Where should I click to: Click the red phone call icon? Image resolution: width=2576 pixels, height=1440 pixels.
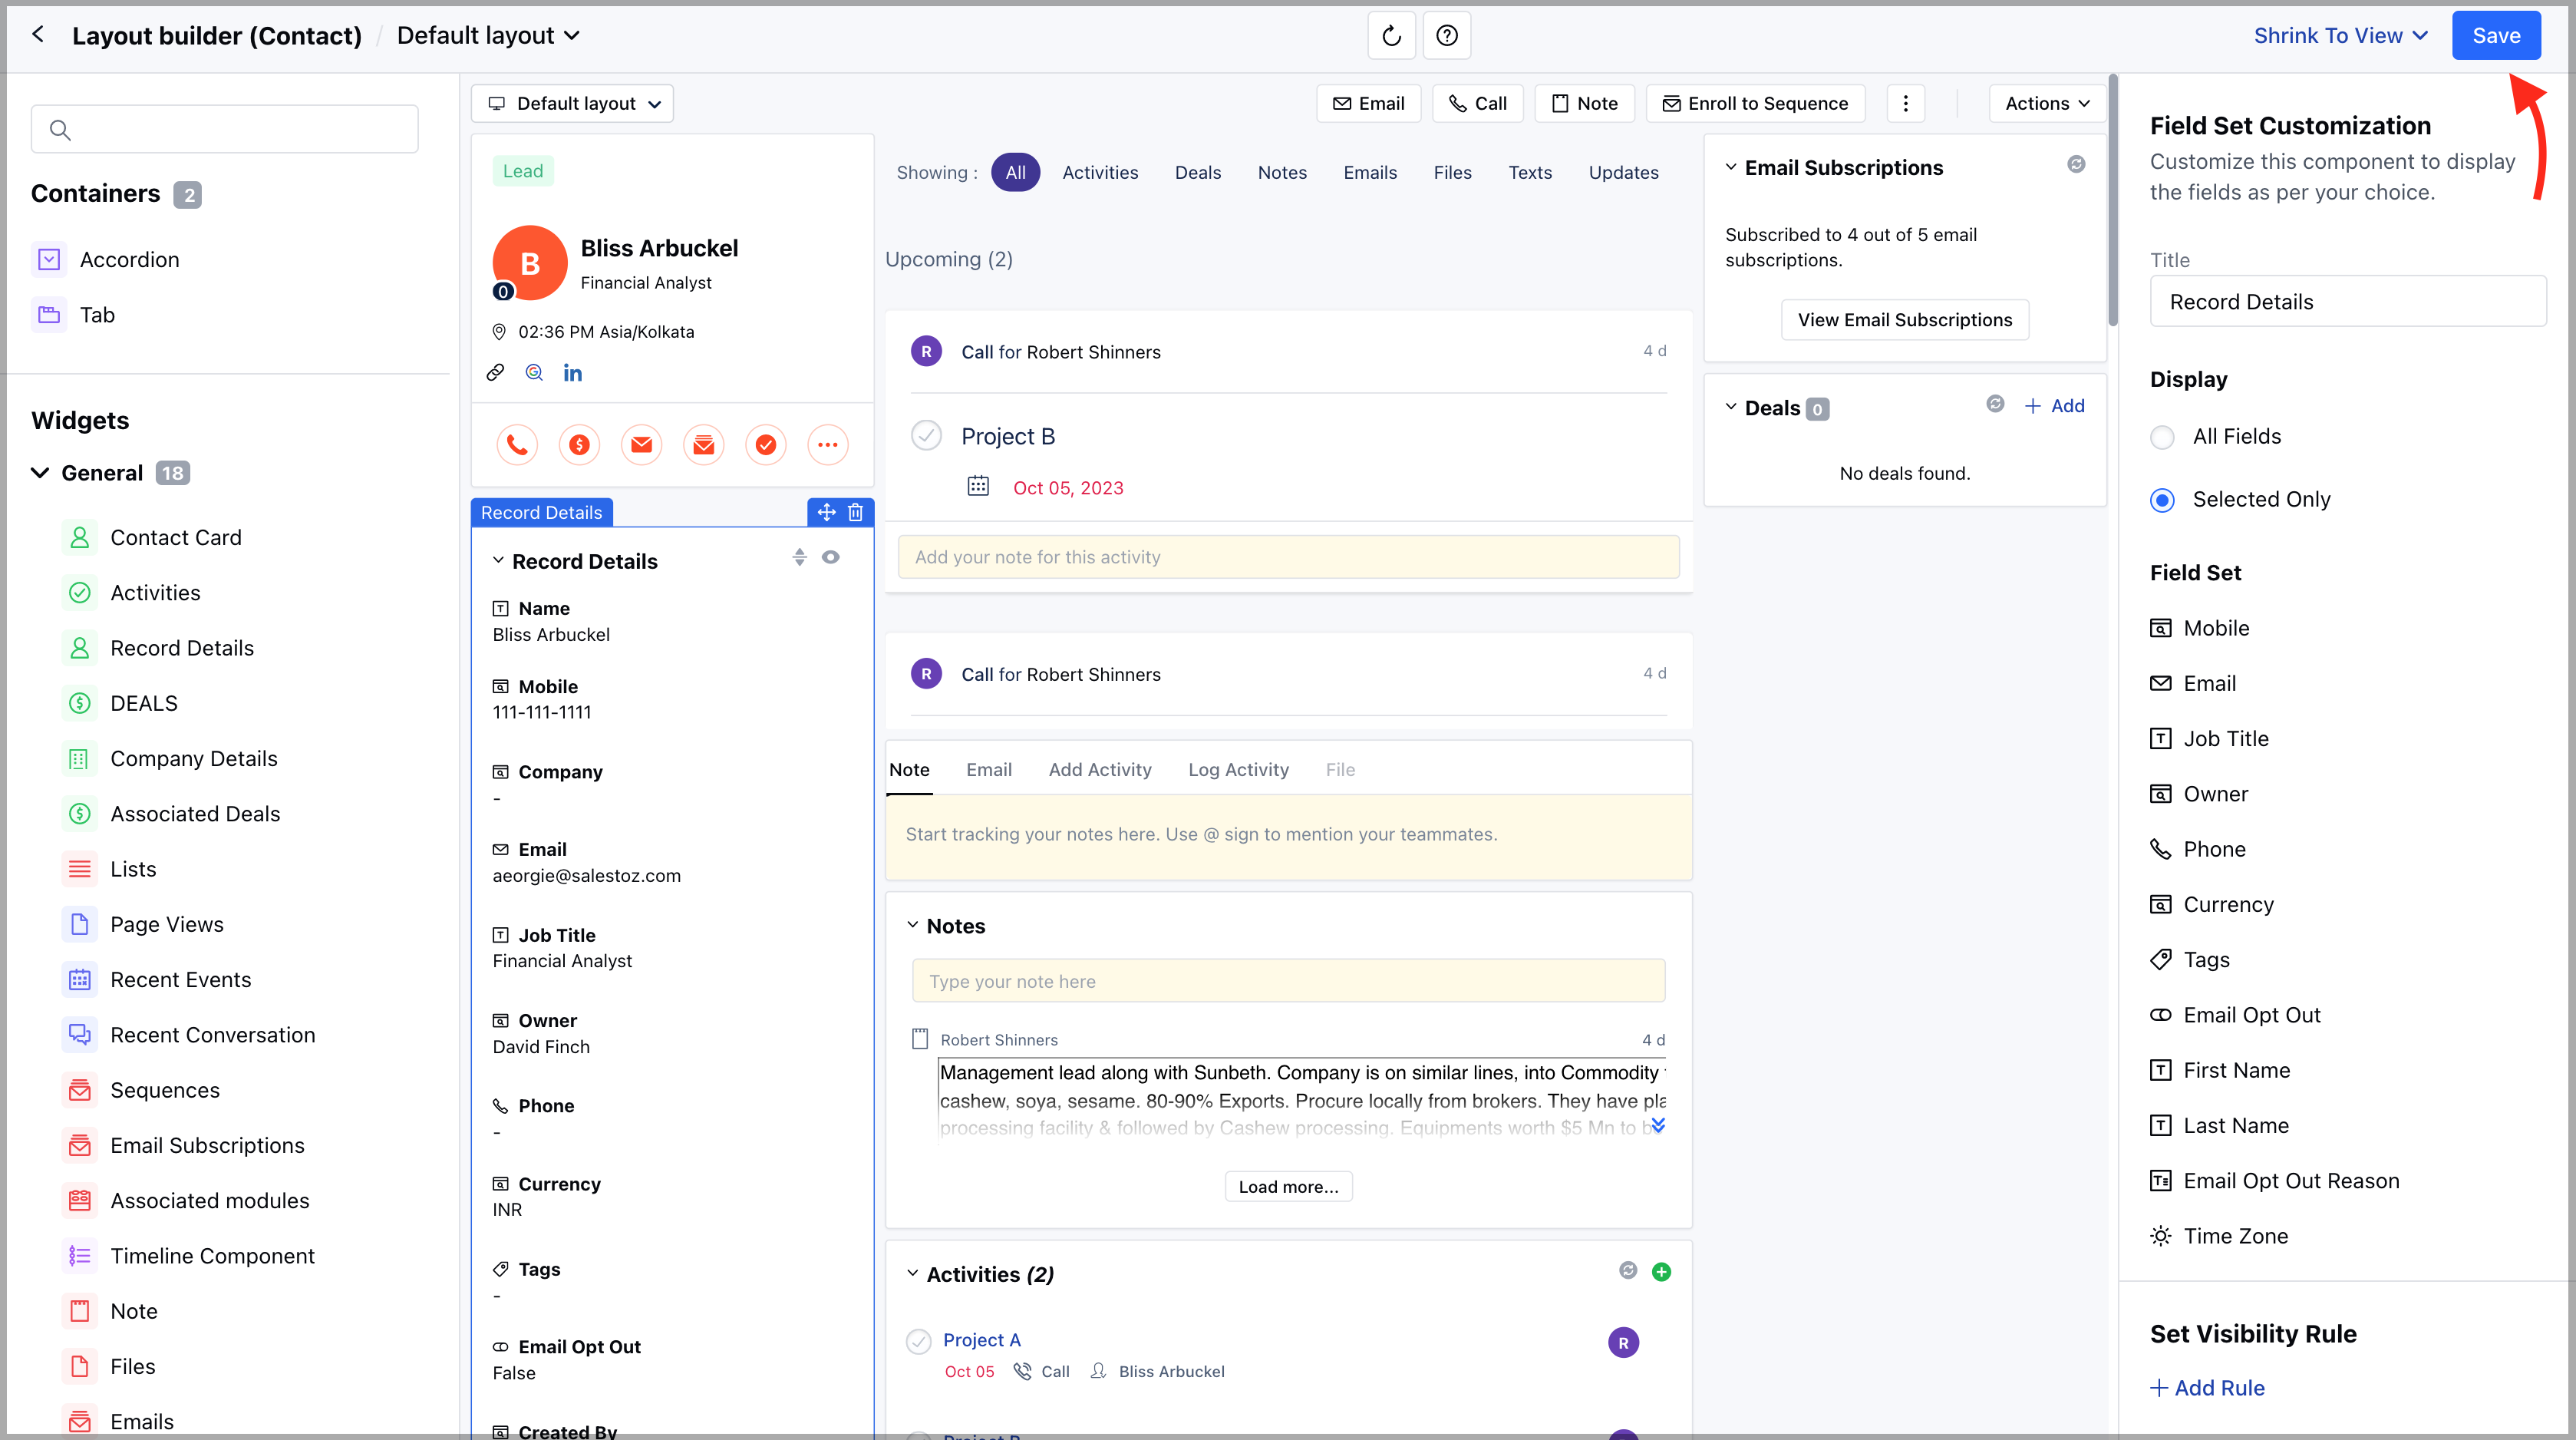(x=517, y=445)
